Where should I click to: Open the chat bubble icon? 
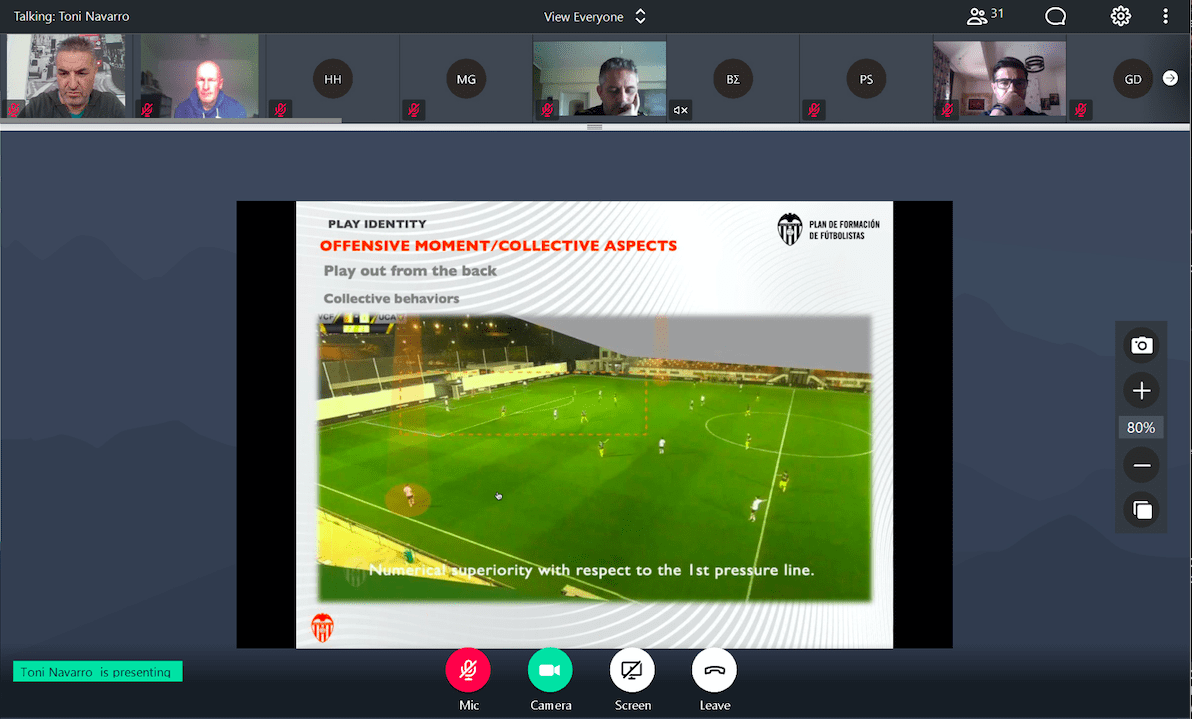pyautogui.click(x=1055, y=16)
